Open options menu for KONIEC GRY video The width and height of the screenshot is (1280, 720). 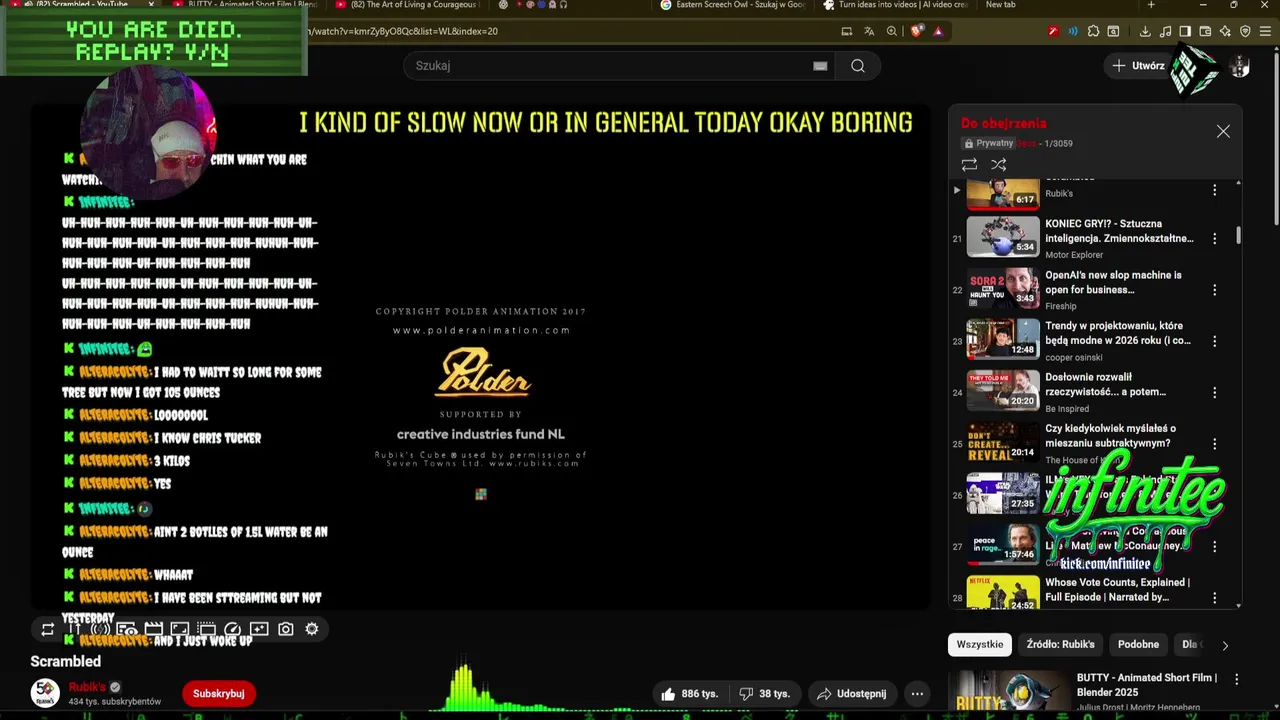(1214, 239)
